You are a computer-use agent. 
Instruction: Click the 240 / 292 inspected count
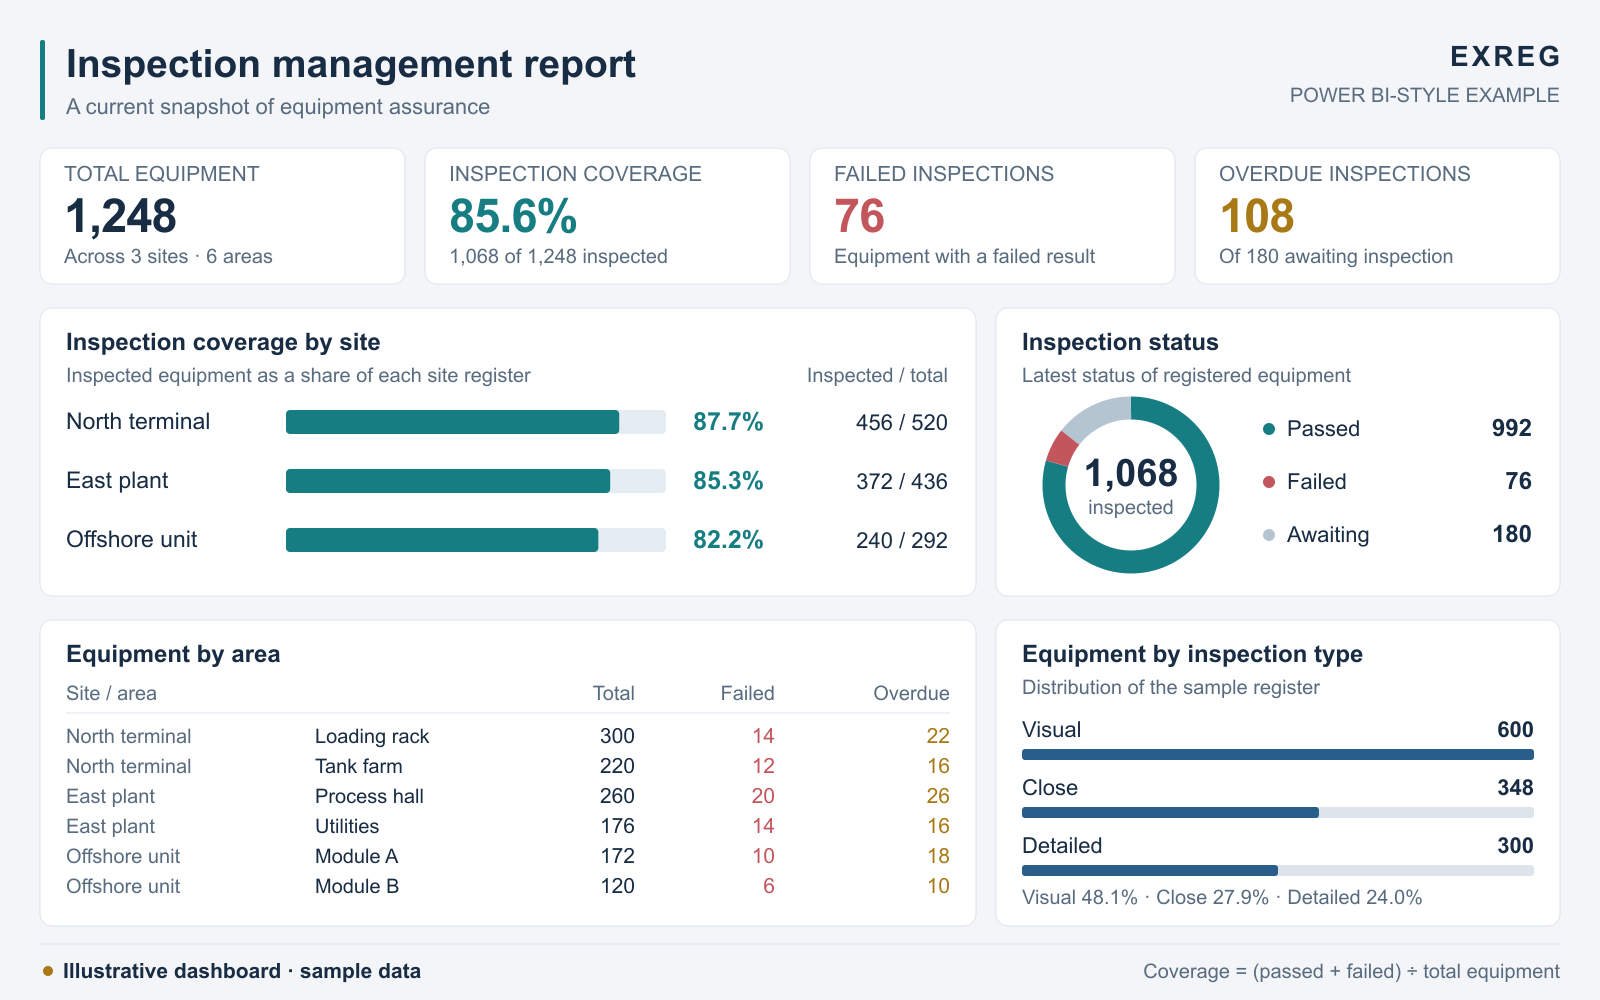902,541
